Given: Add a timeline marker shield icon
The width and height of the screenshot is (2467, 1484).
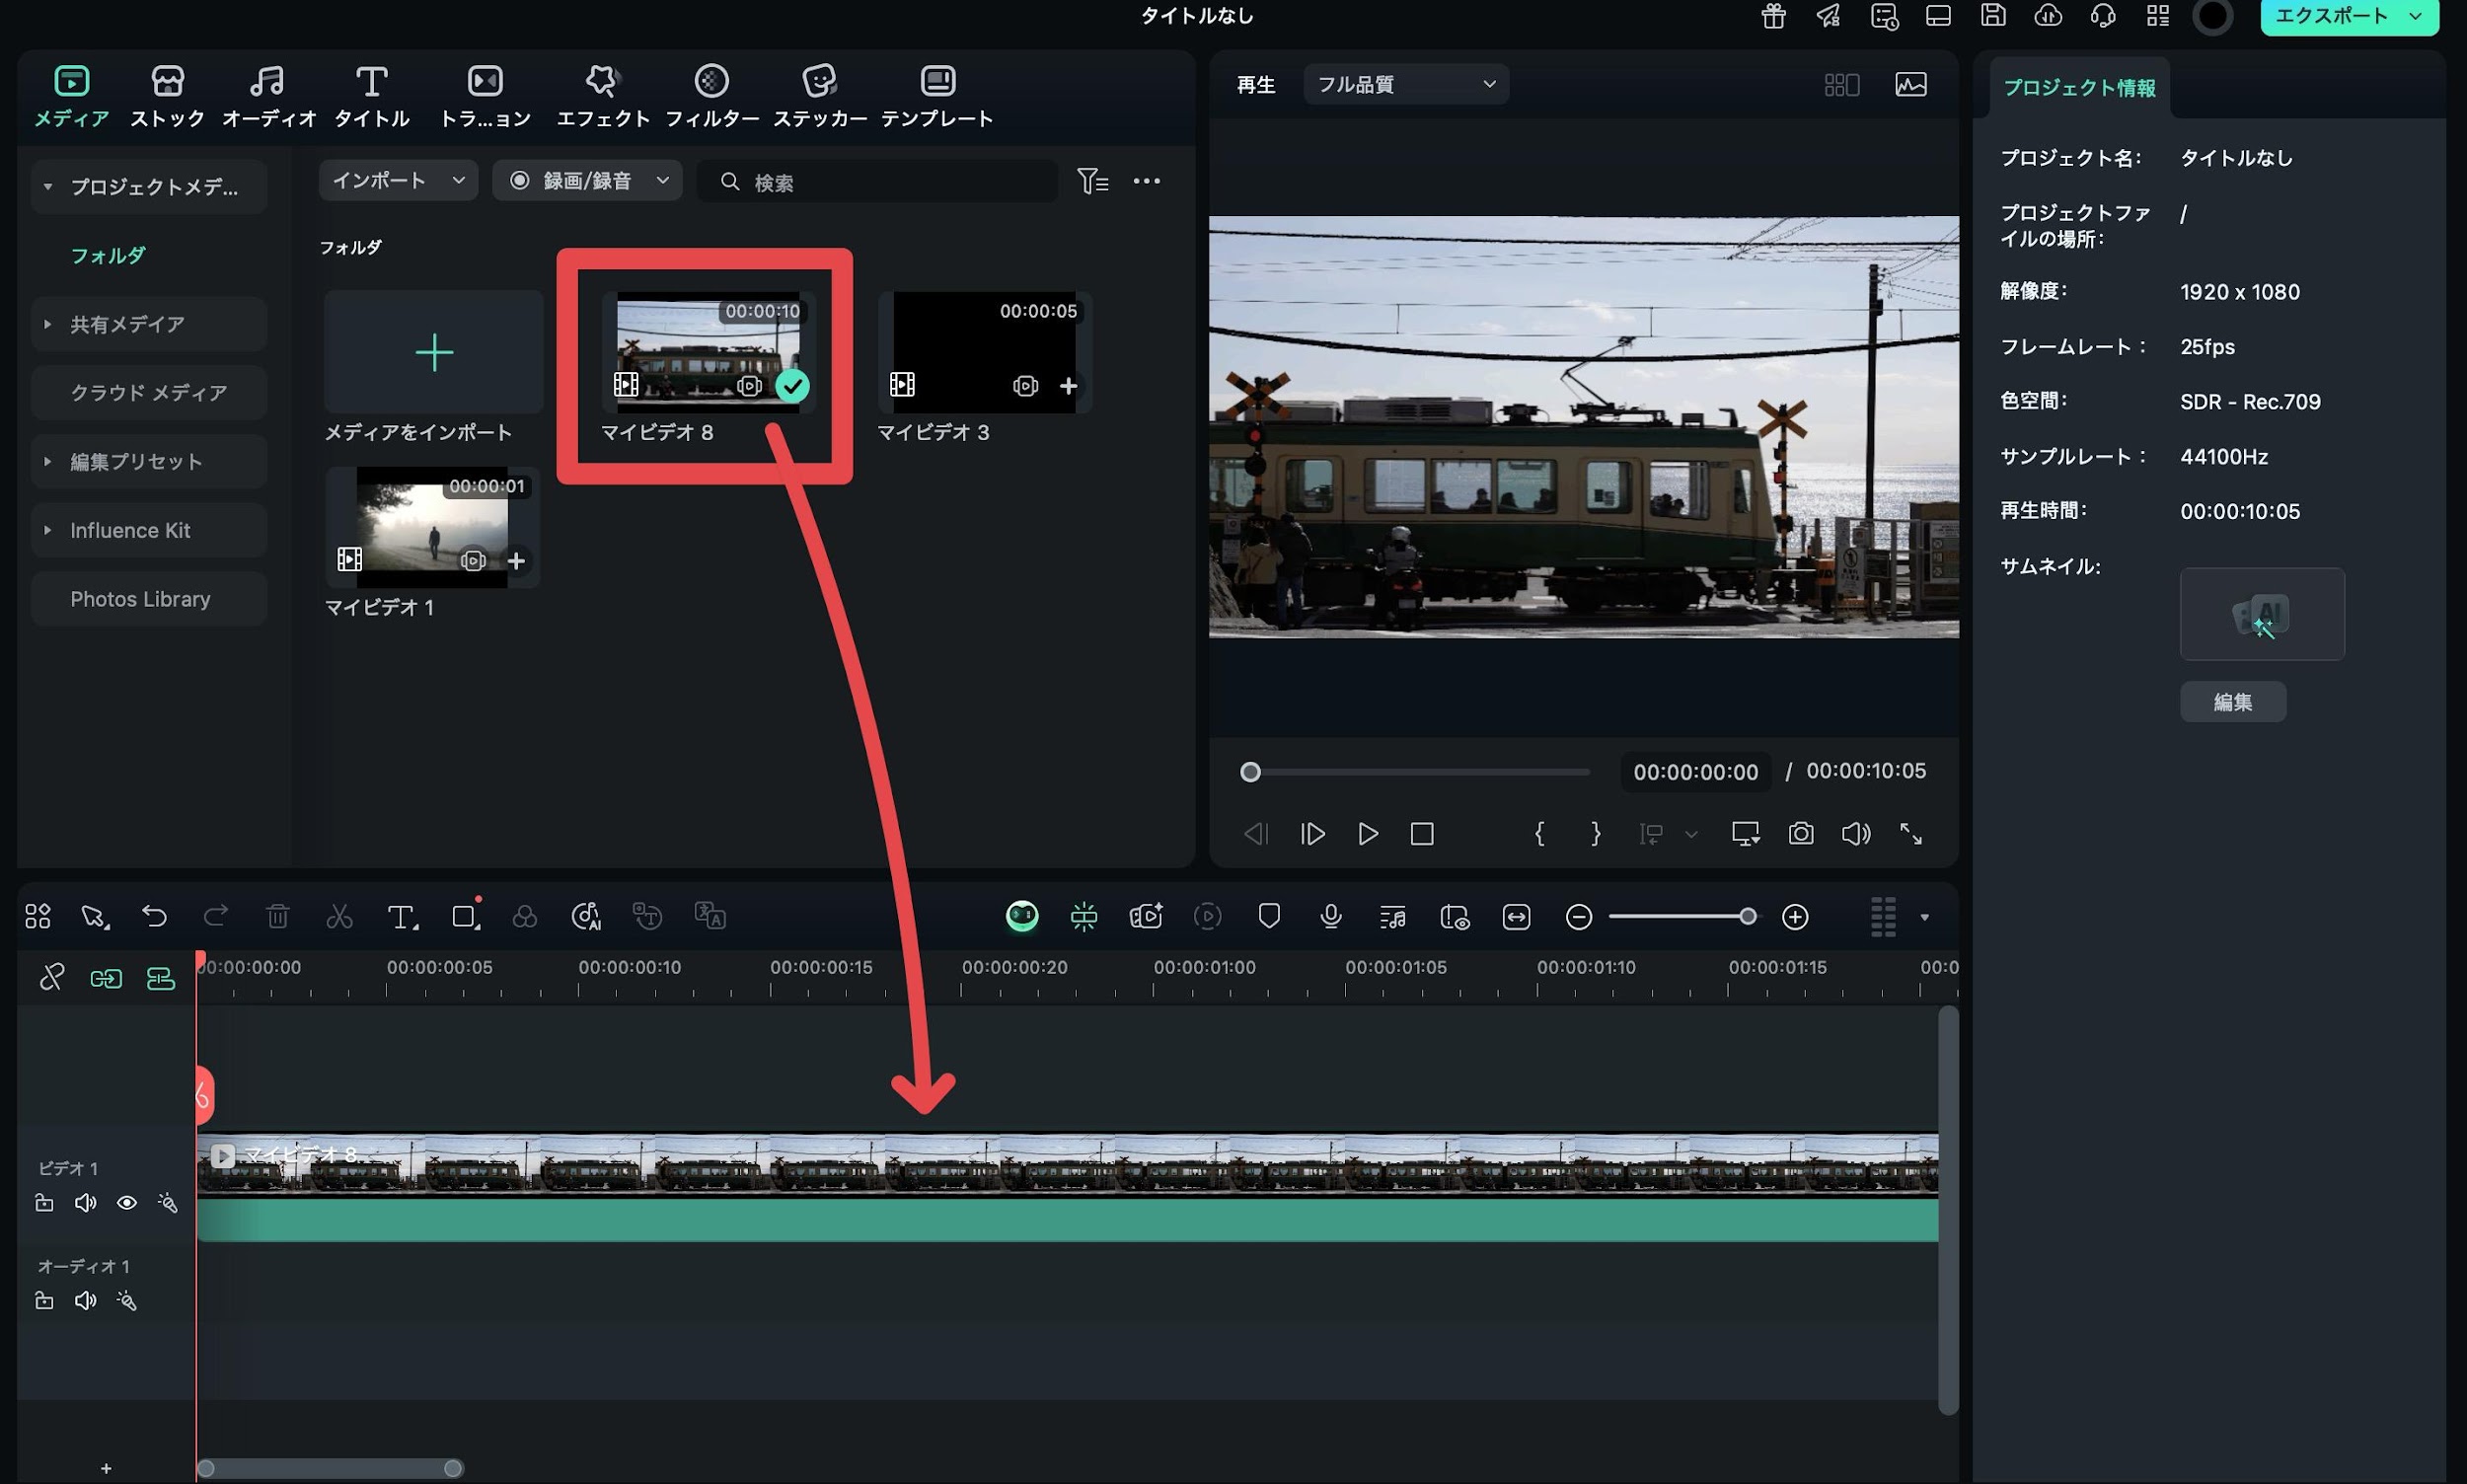Looking at the screenshot, I should tap(1269, 916).
